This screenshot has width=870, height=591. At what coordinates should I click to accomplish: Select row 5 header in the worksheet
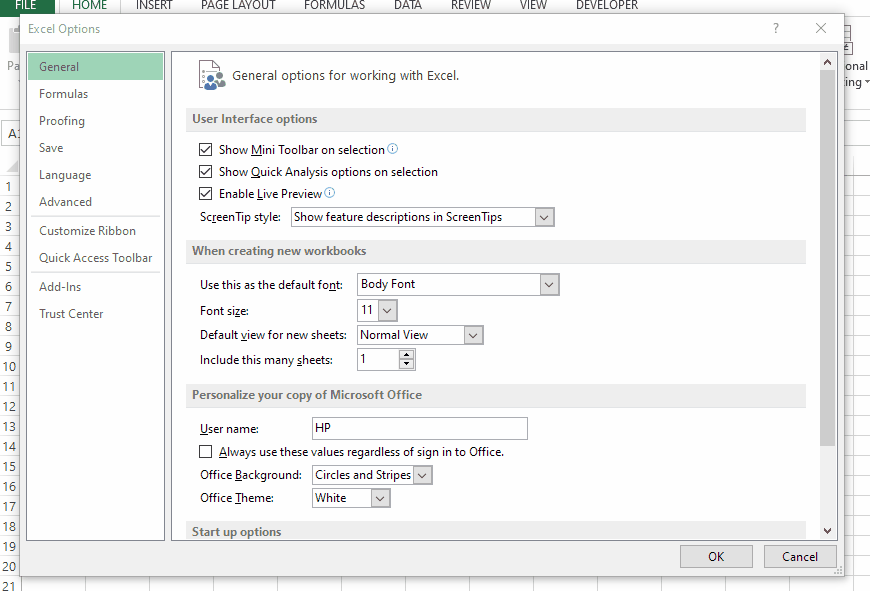click(x=9, y=266)
